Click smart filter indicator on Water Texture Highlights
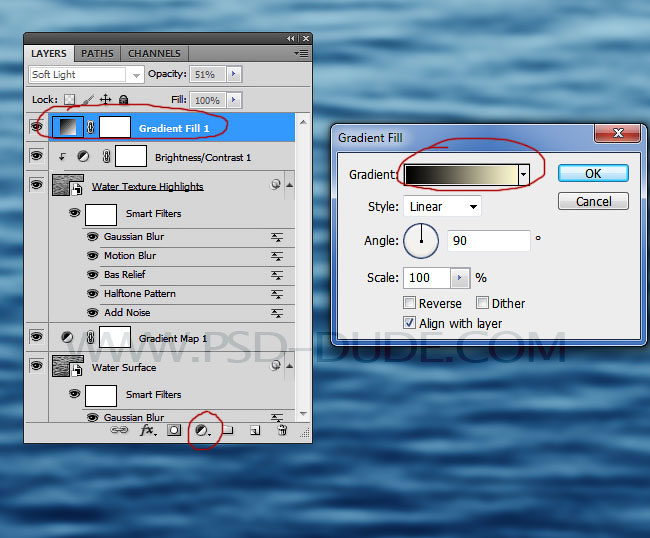 (275, 184)
